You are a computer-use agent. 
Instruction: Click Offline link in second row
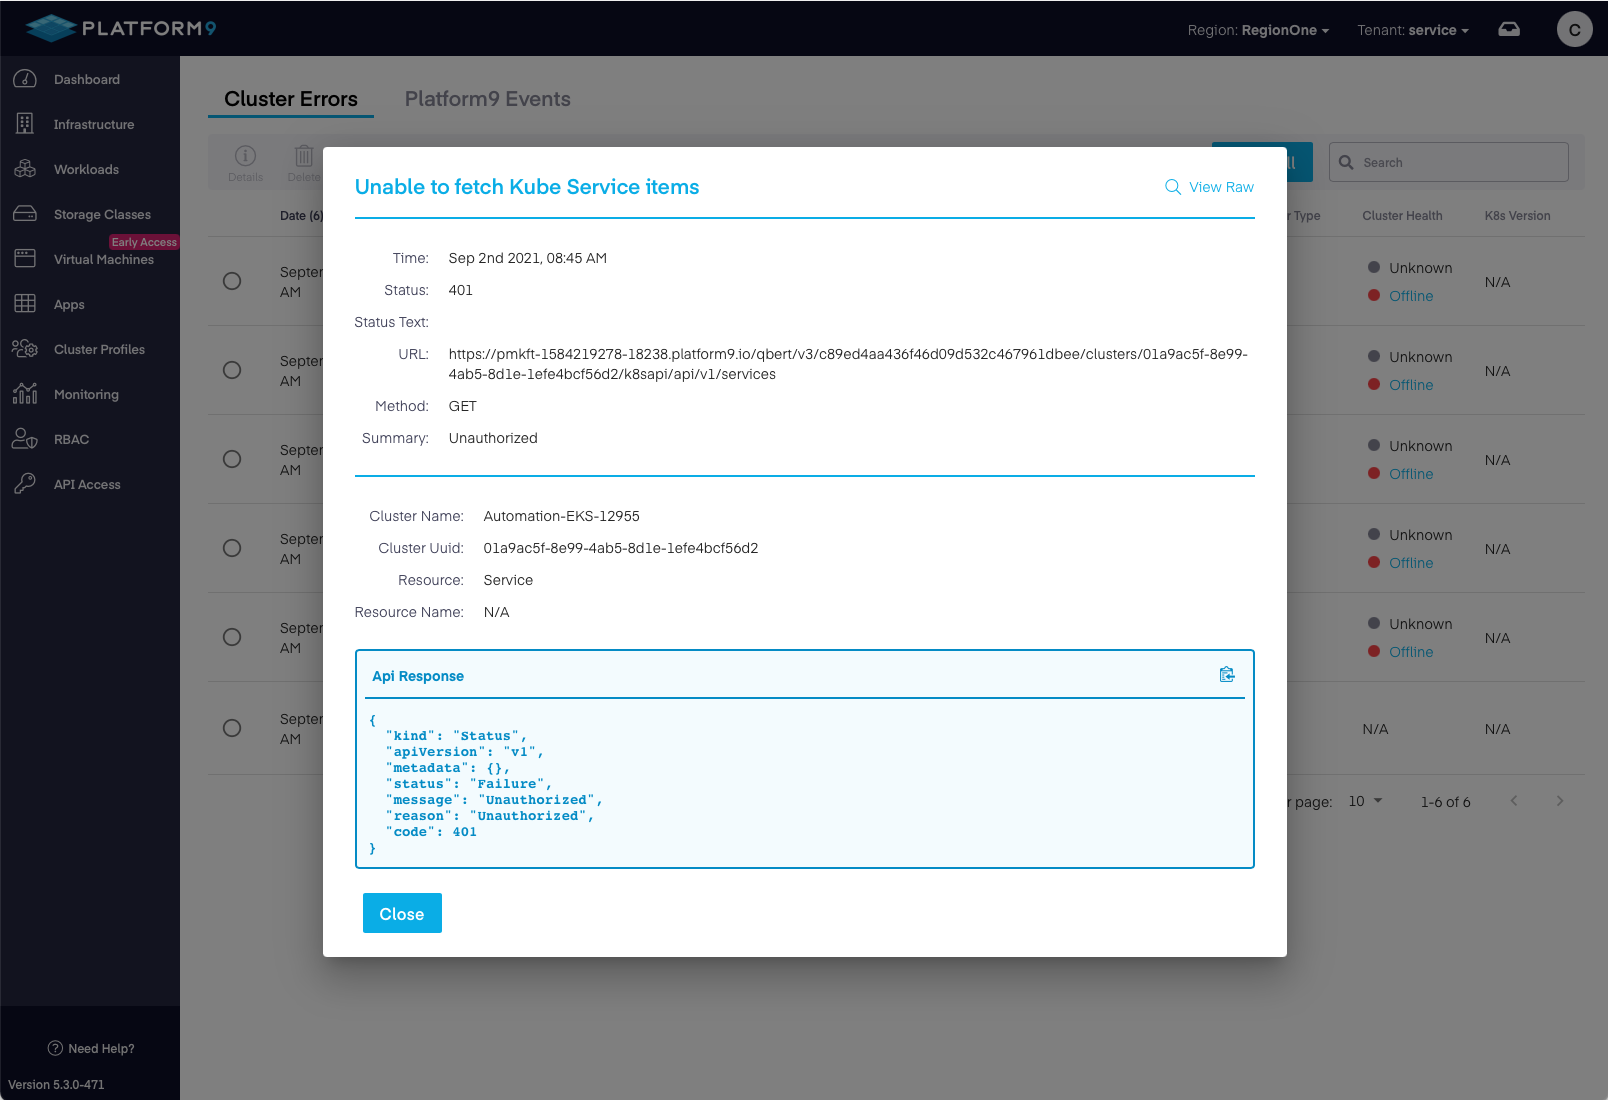[x=1411, y=385]
